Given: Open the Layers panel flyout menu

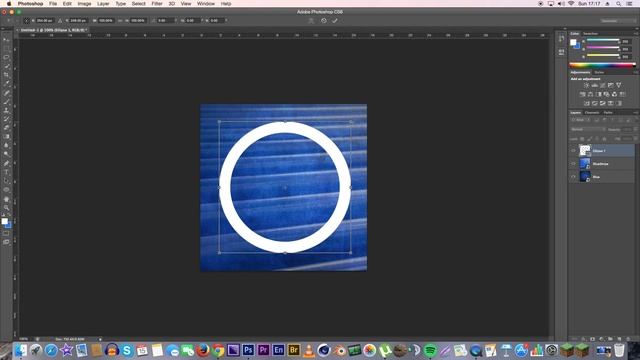Looking at the screenshot, I should click(636, 112).
